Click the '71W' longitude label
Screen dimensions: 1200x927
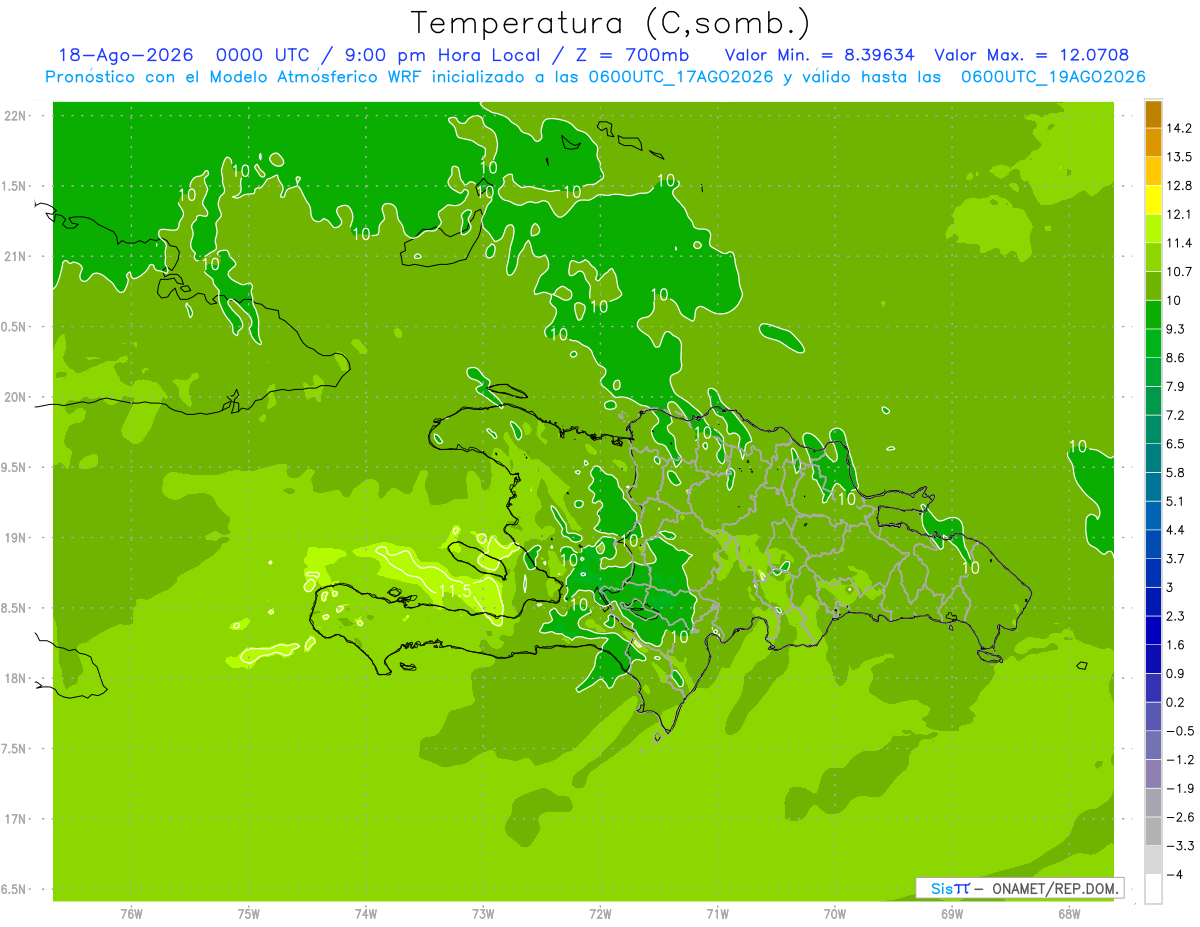(717, 915)
